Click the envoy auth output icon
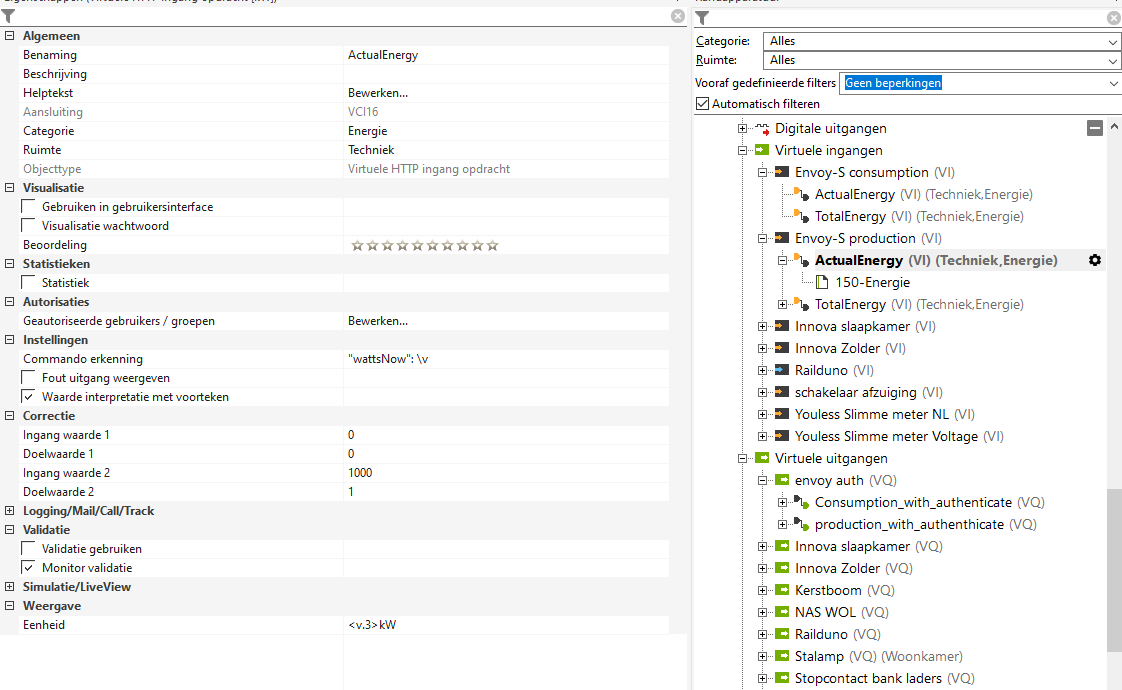 pos(782,480)
